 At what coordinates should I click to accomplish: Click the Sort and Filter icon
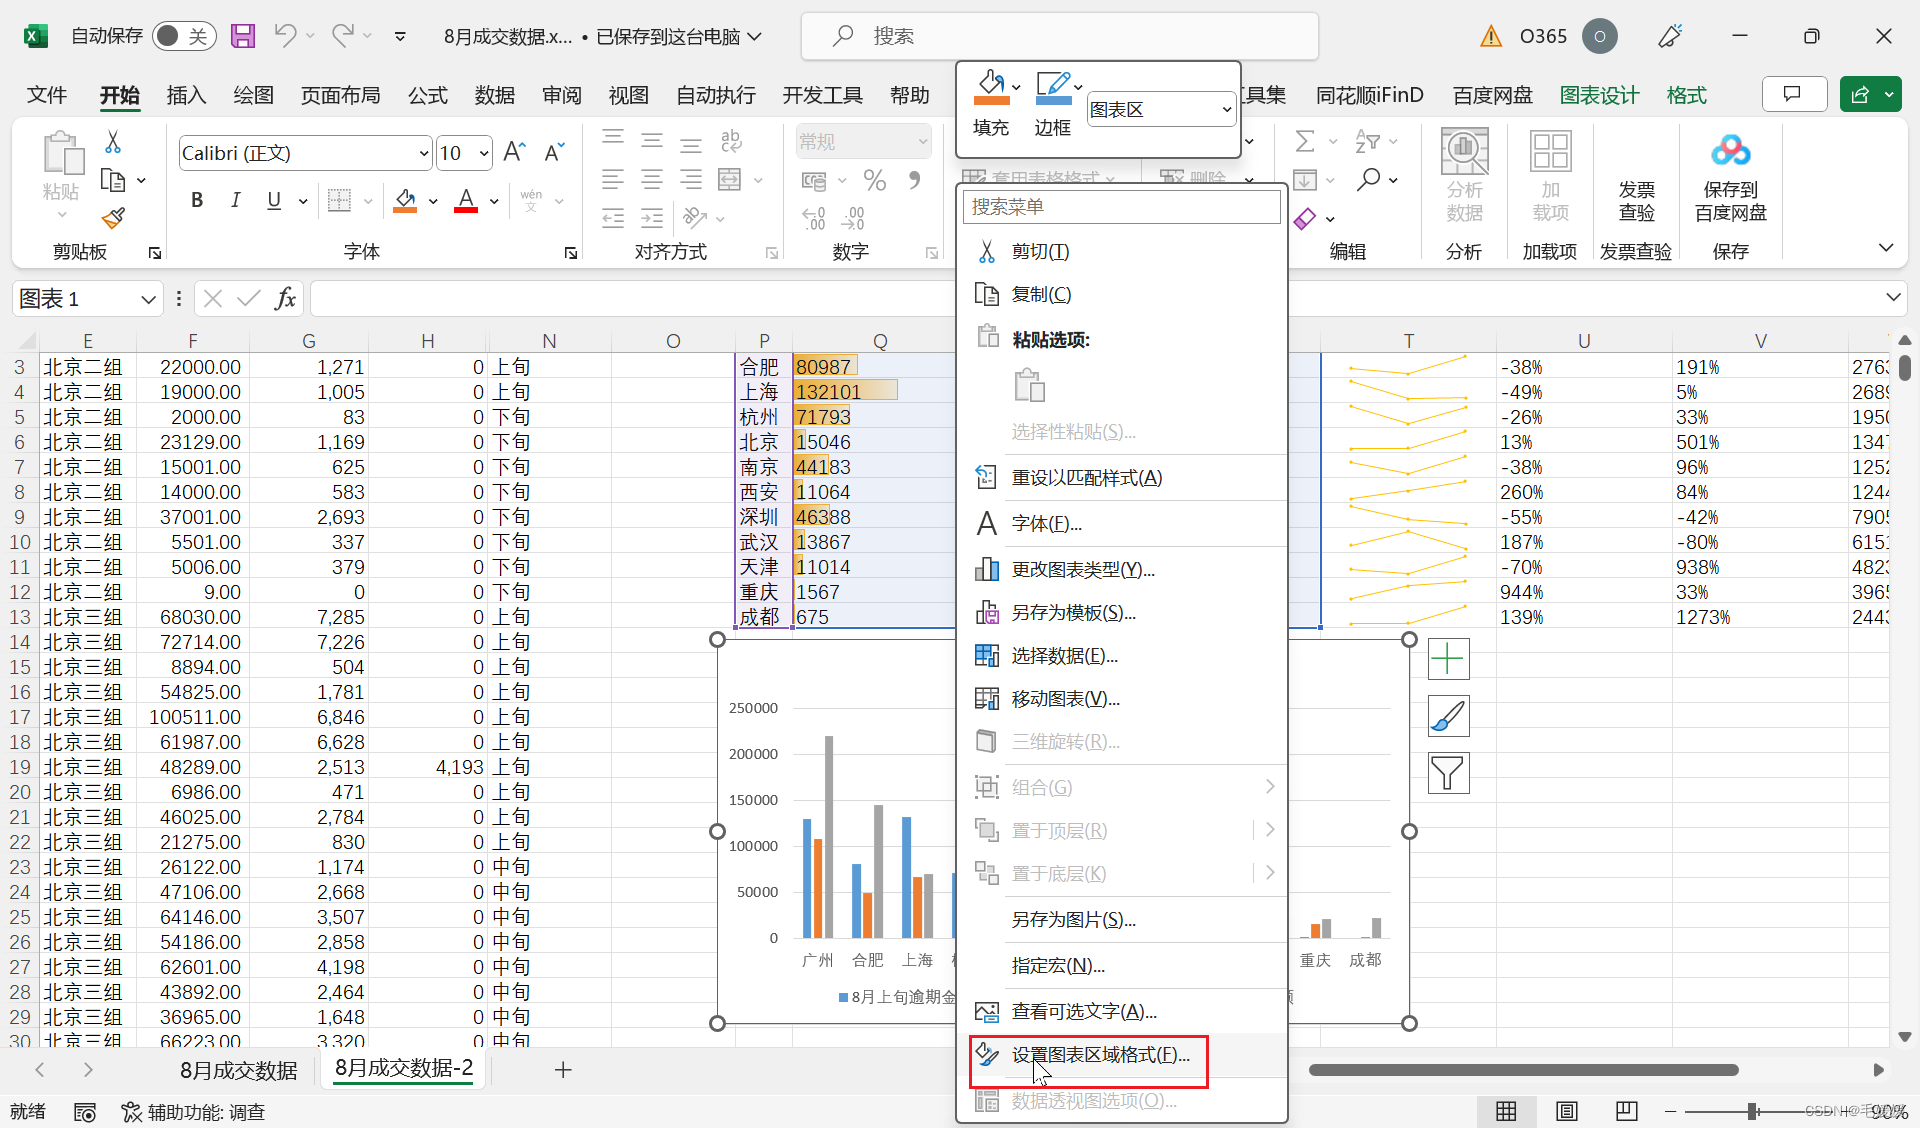(x=1367, y=141)
